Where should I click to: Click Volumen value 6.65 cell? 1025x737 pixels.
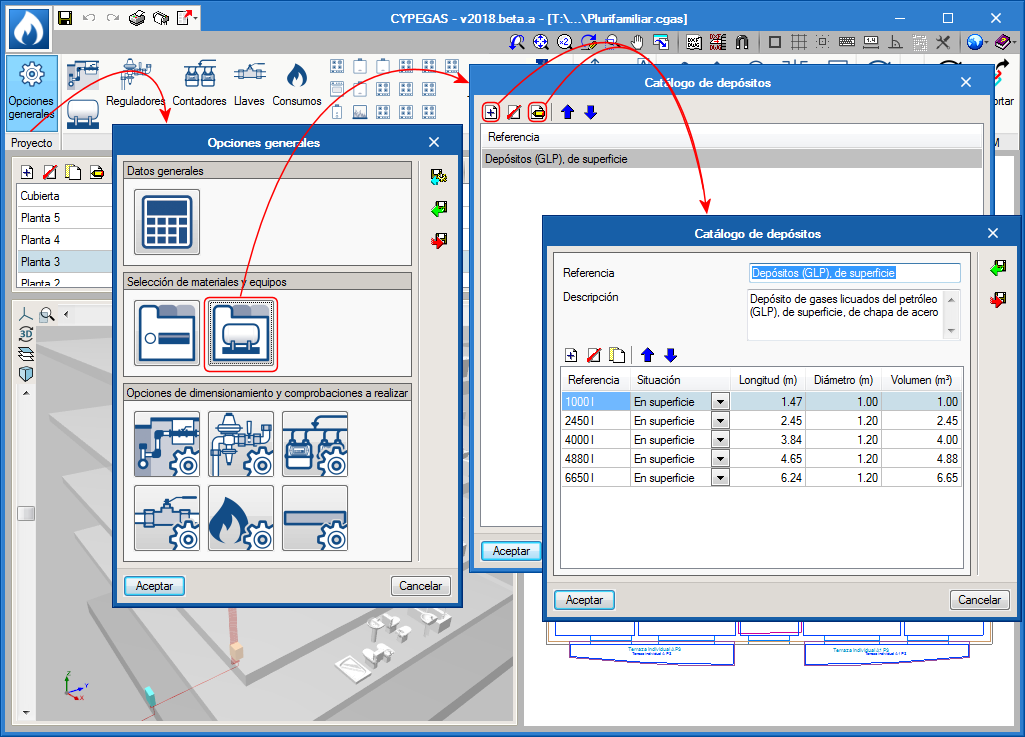(920, 478)
